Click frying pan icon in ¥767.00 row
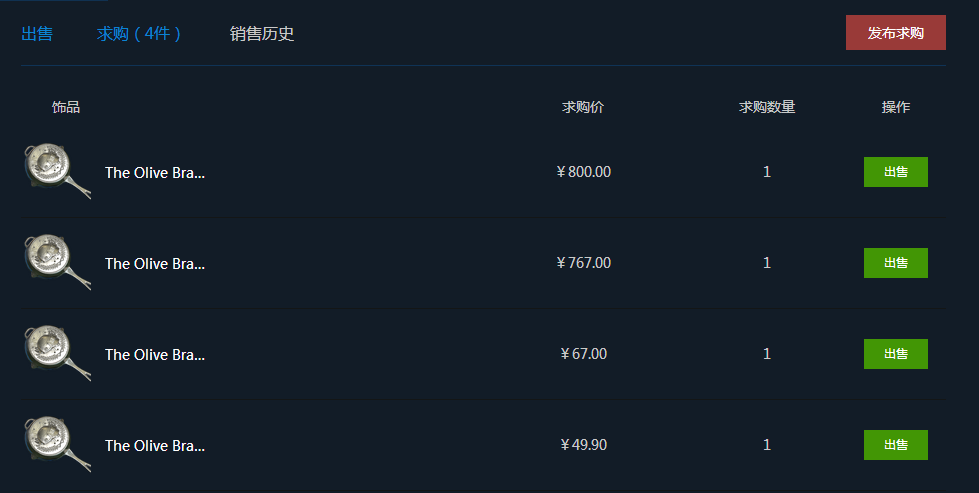The image size is (979, 493). (57, 263)
